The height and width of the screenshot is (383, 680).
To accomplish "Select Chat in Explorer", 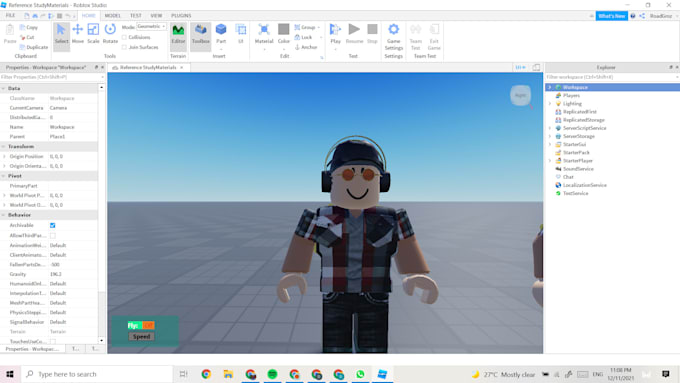I will click(568, 177).
